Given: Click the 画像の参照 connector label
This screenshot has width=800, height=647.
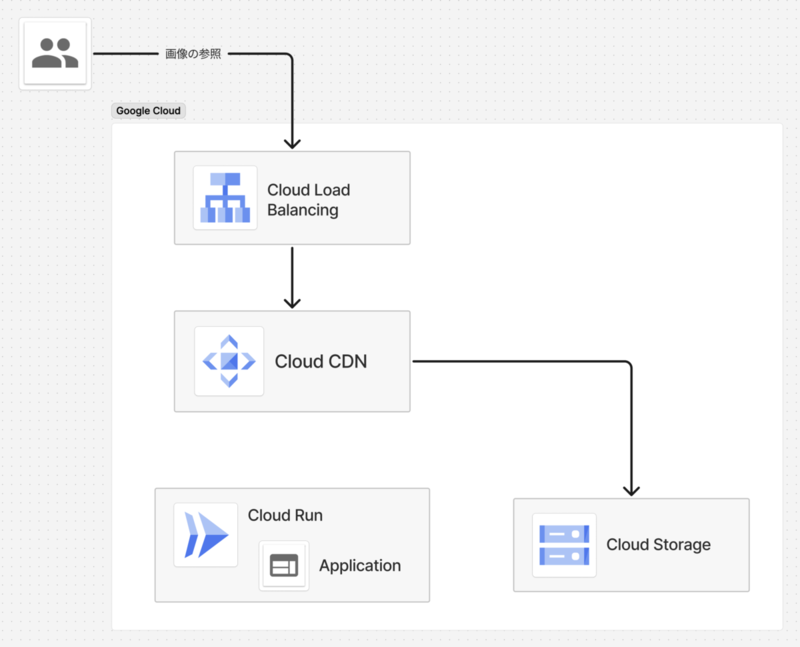Looking at the screenshot, I should point(193,54).
